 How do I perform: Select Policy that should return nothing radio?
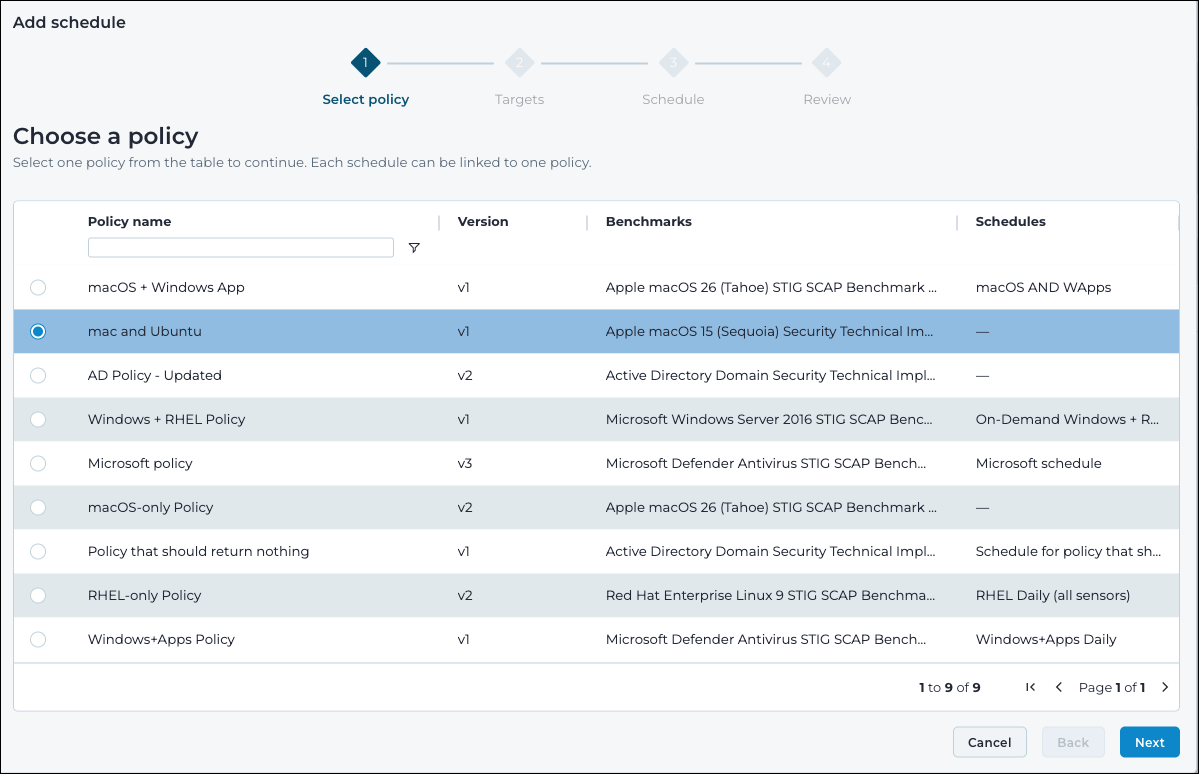coord(37,551)
